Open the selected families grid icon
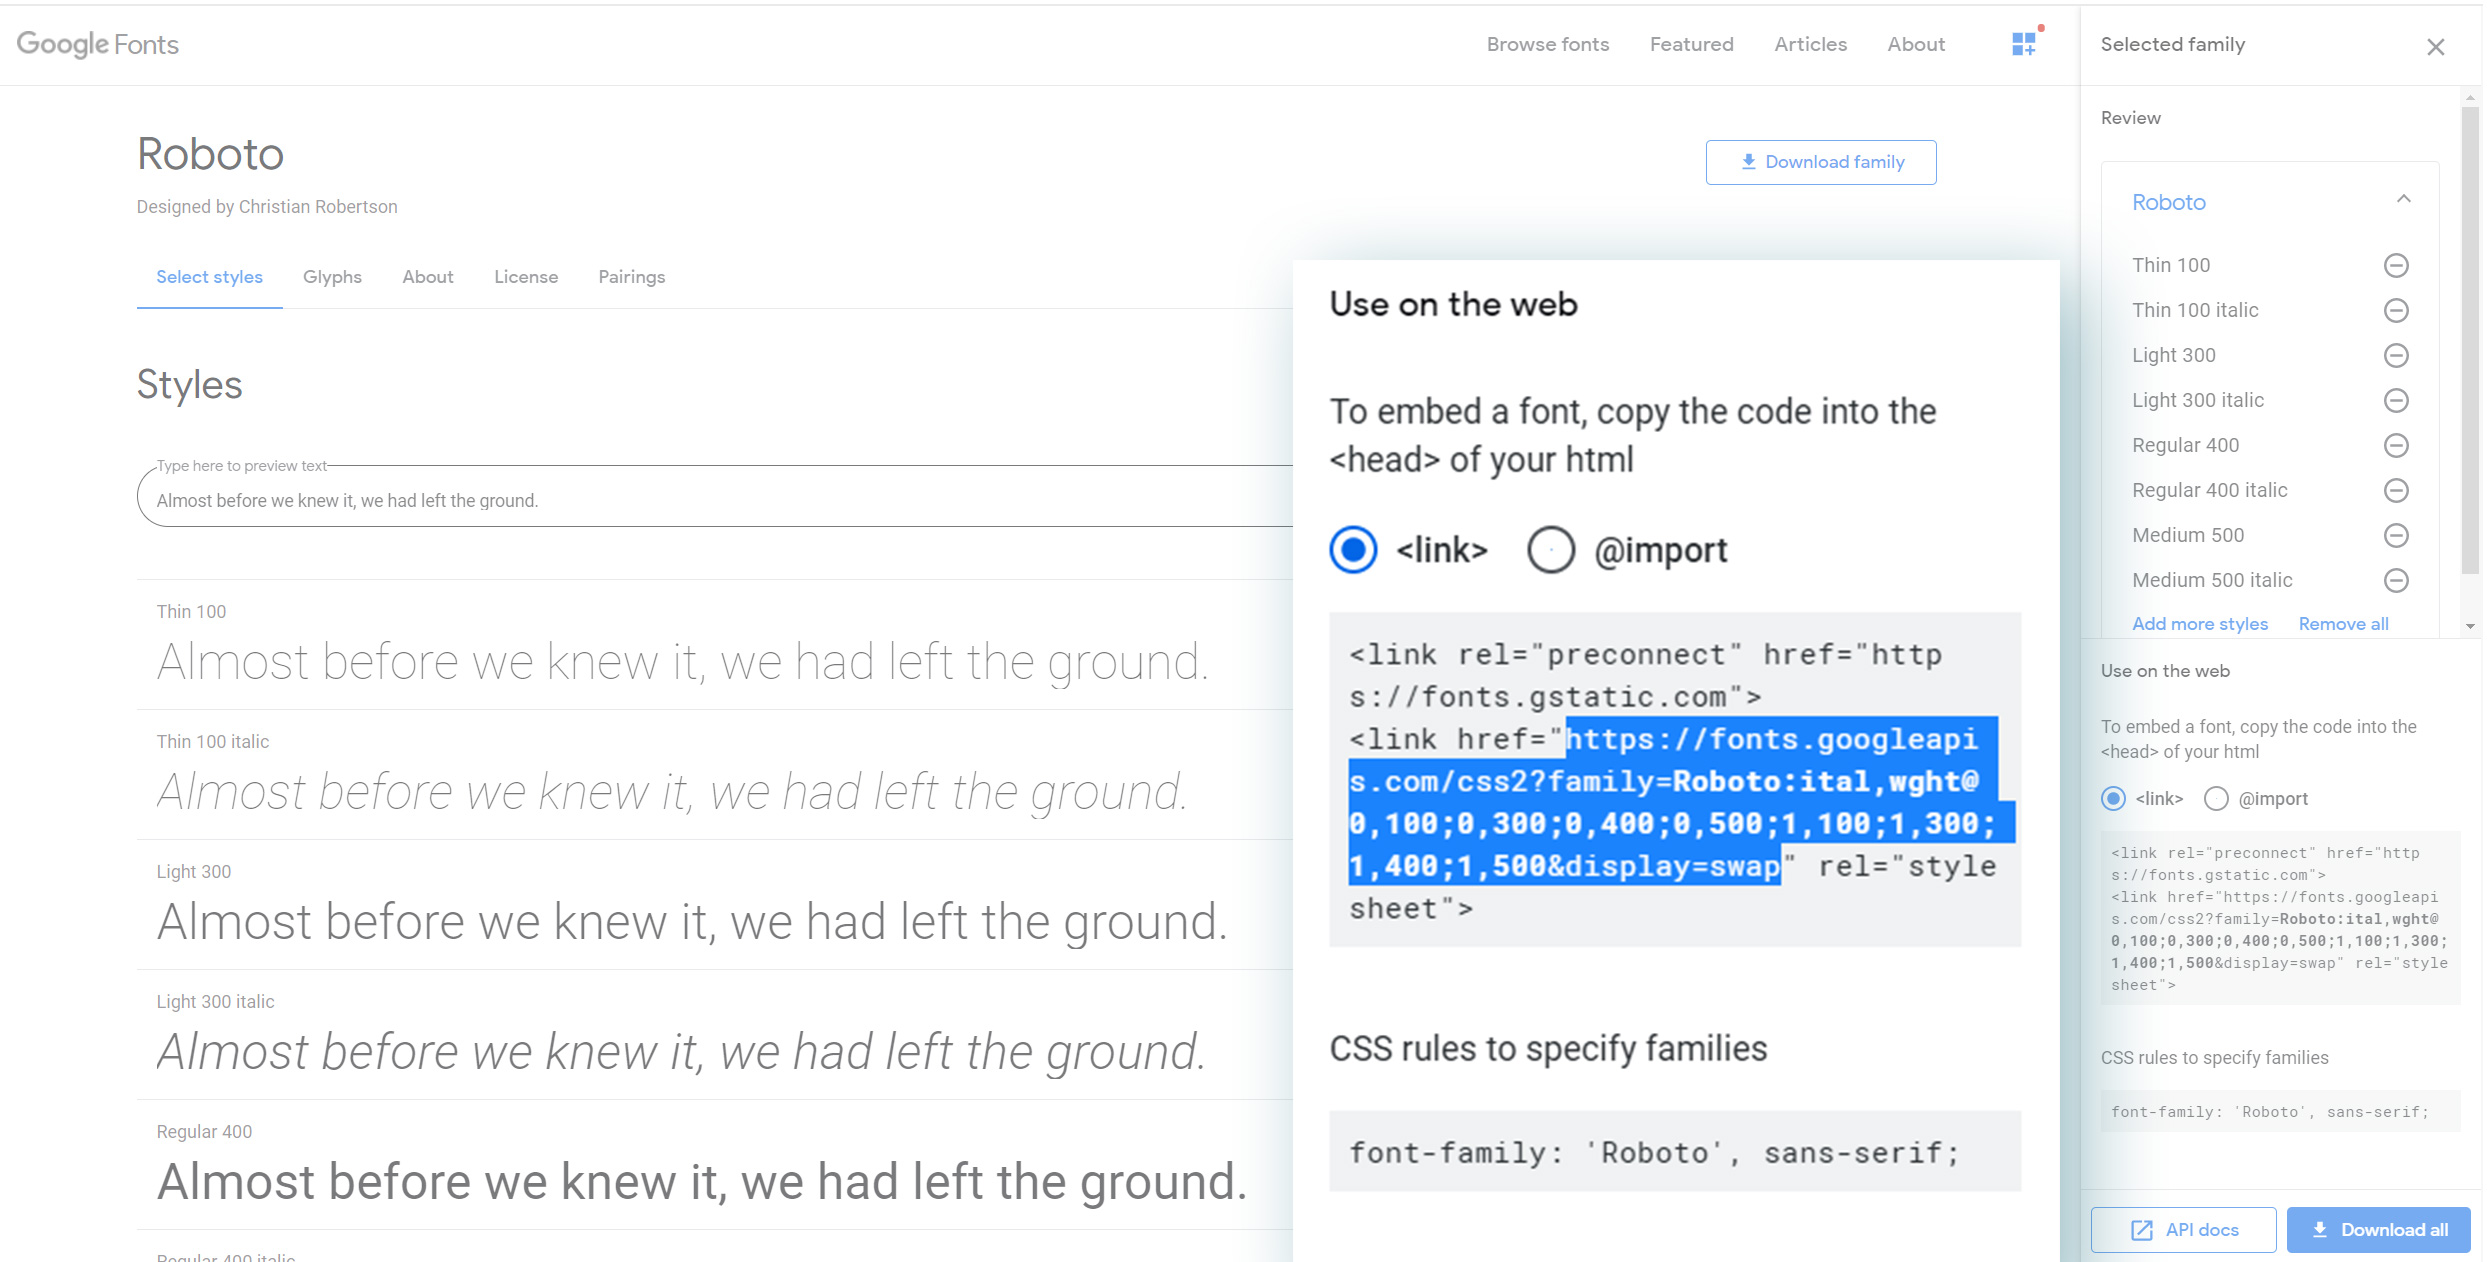 pyautogui.click(x=2023, y=43)
